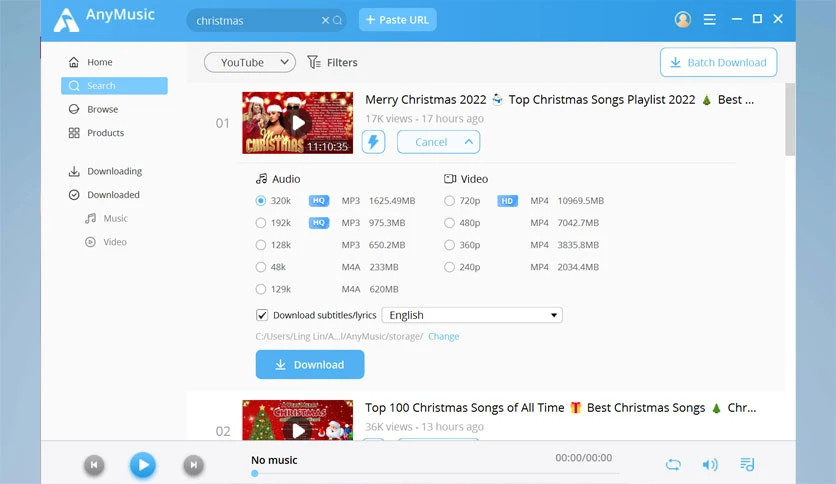Toggle the repeat loop mode icon
The height and width of the screenshot is (484, 836).
point(673,465)
